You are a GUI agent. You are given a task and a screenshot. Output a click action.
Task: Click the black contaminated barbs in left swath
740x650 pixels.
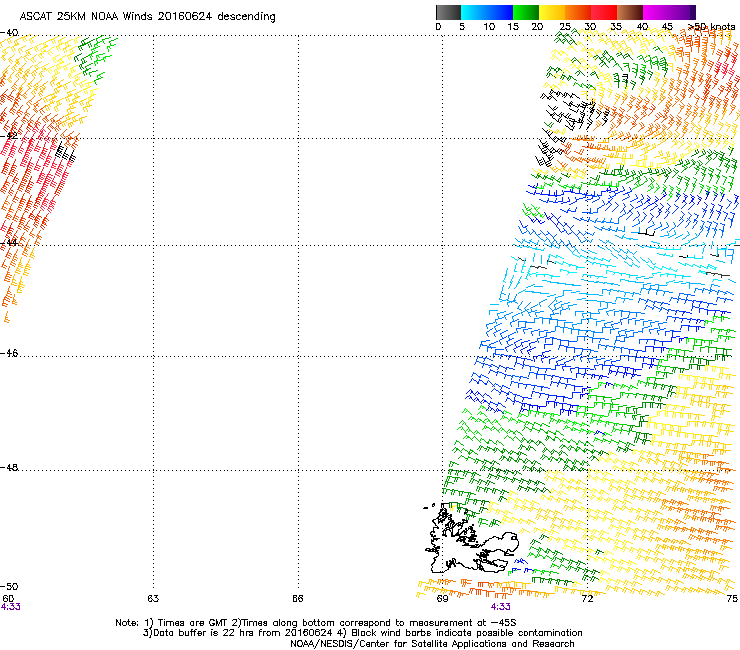point(66,152)
